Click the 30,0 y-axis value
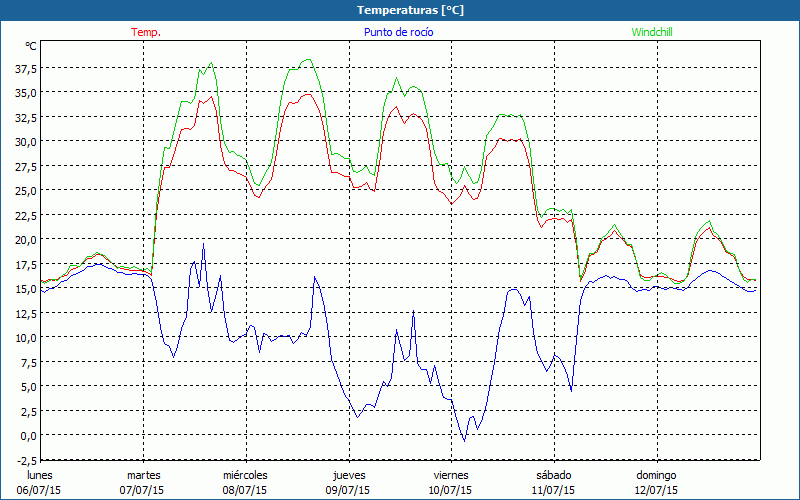The image size is (800, 500). 25,142
